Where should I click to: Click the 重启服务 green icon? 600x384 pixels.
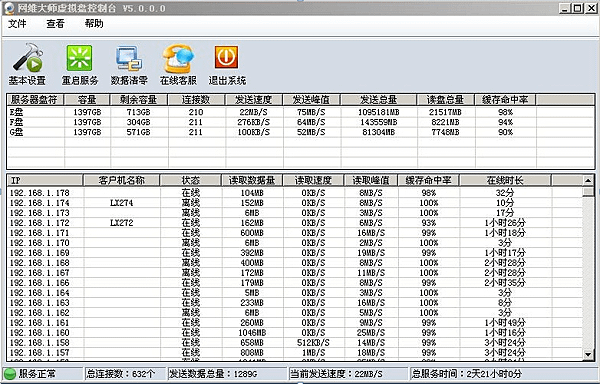(80, 58)
